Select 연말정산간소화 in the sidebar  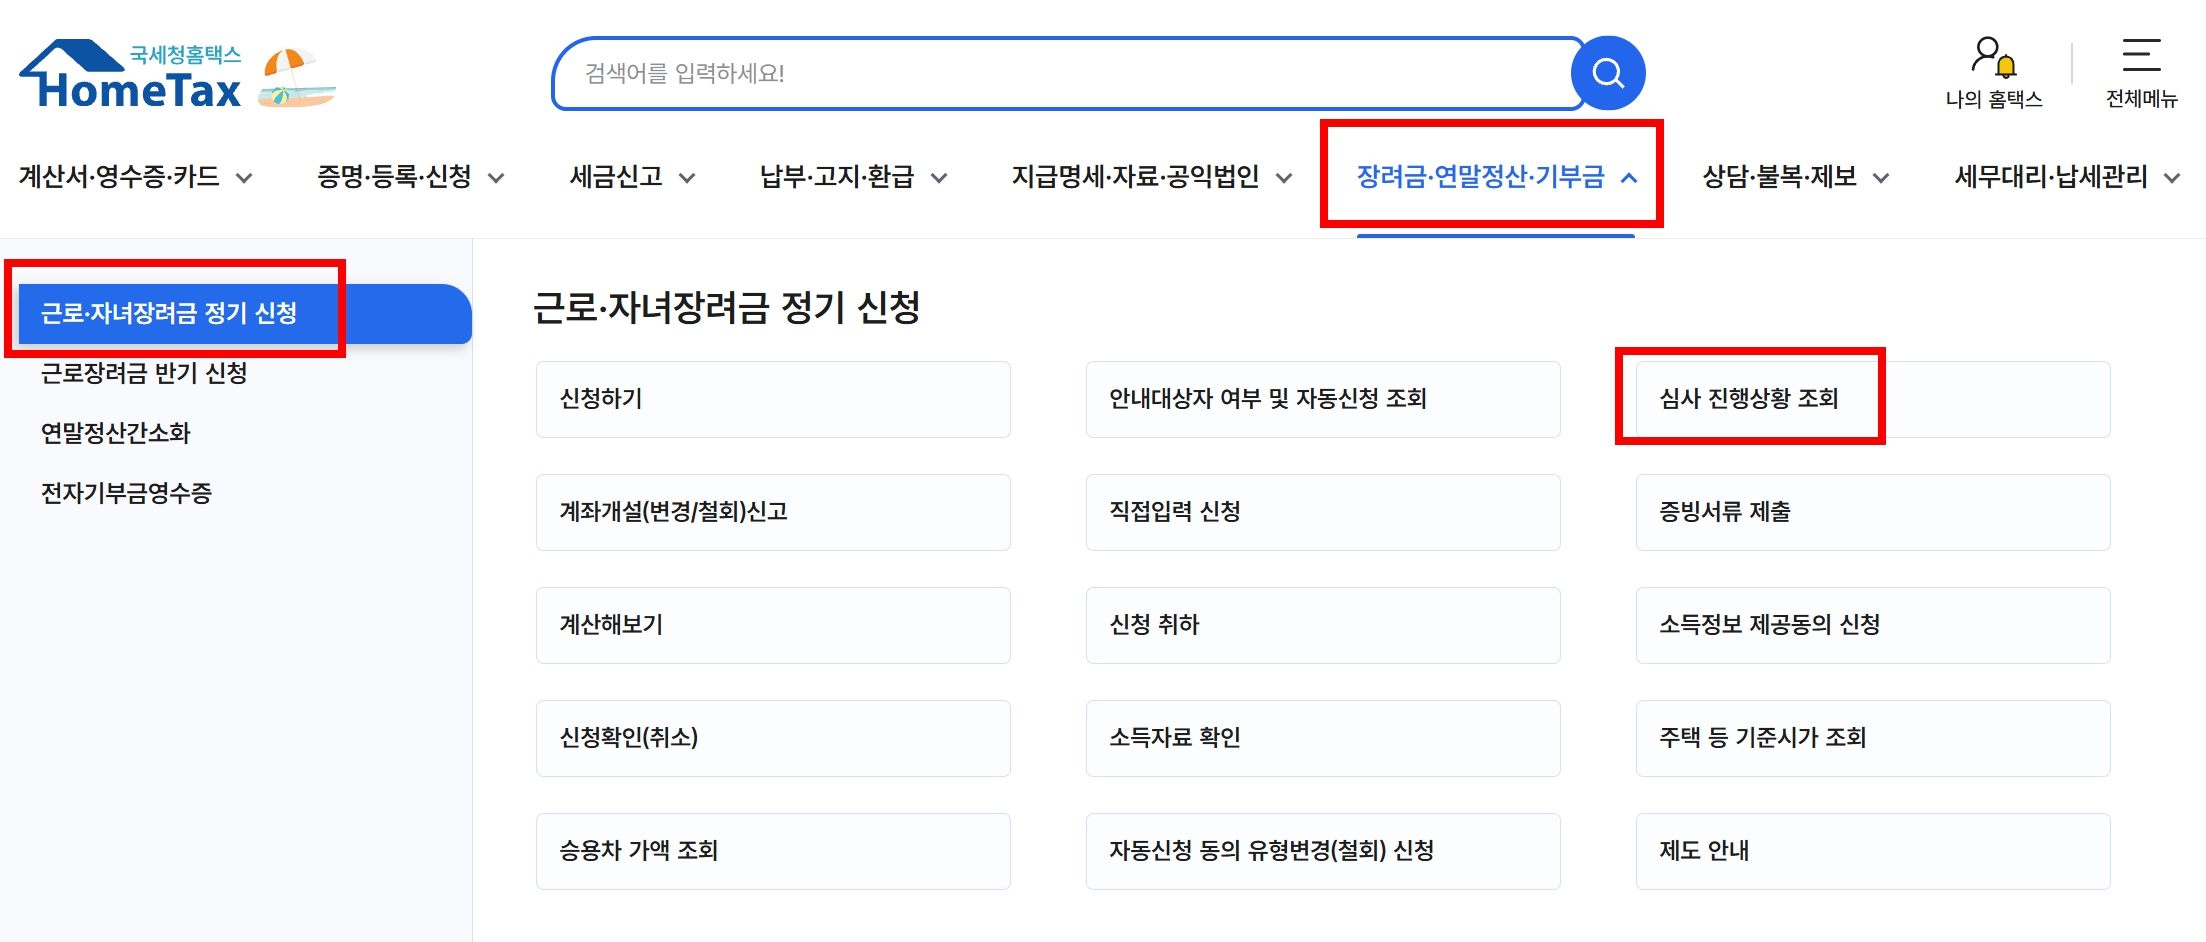(117, 433)
